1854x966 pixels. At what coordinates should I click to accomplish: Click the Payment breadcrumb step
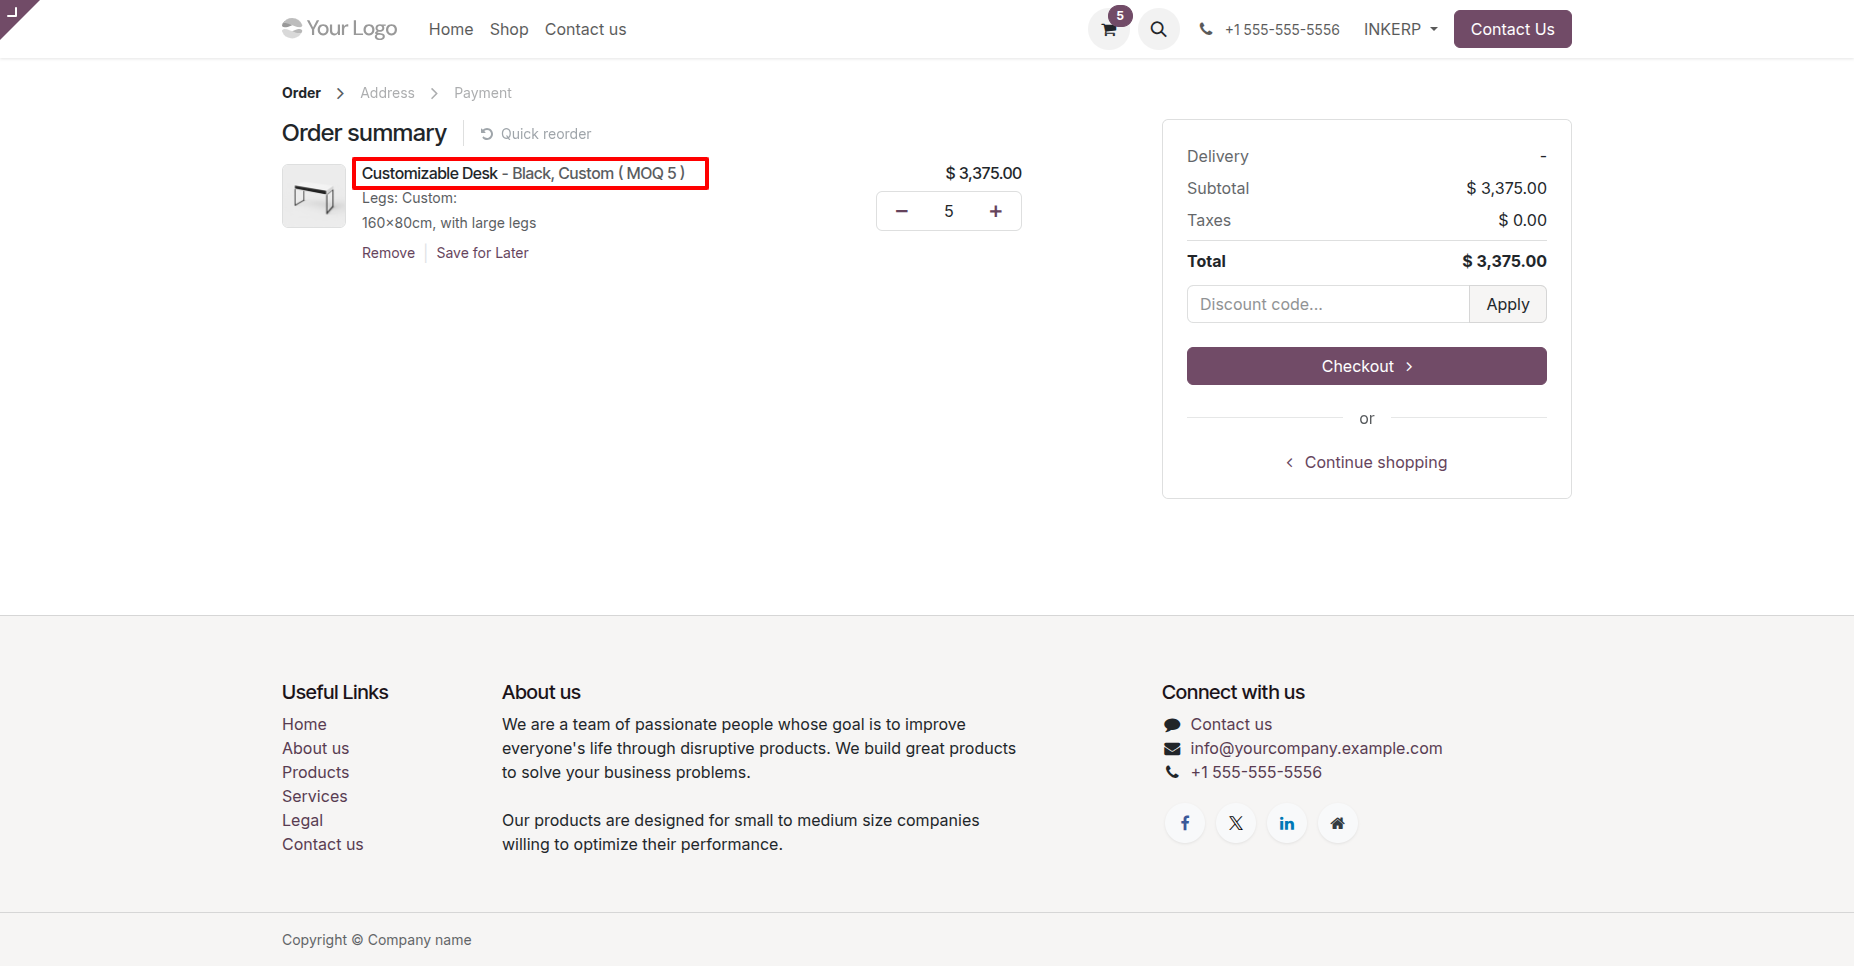click(483, 93)
